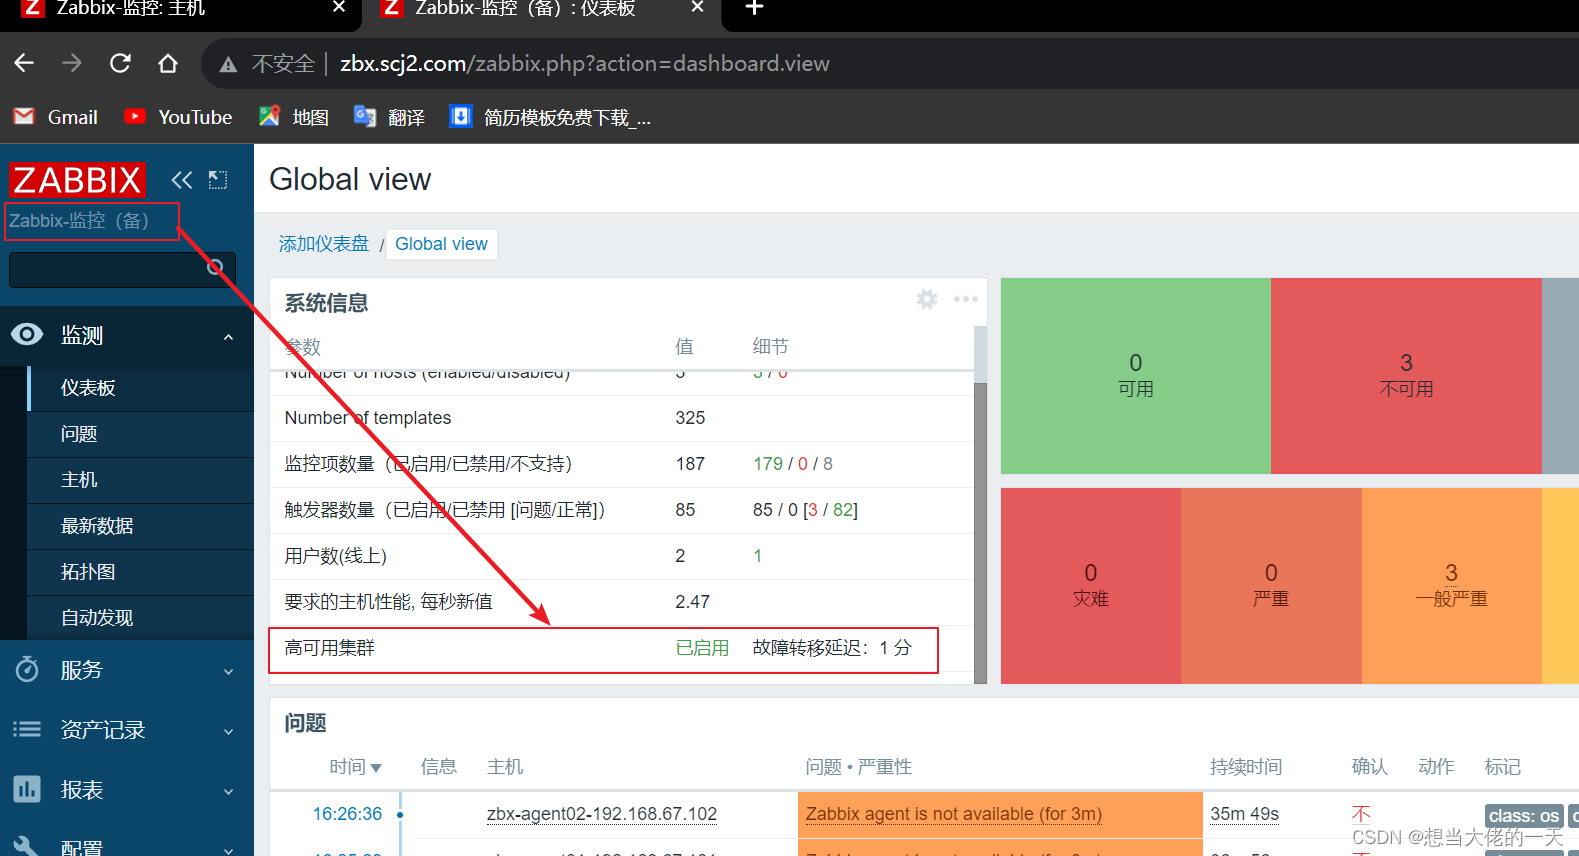
Task: Close the 仪表板 browser tab
Action: coord(698,7)
